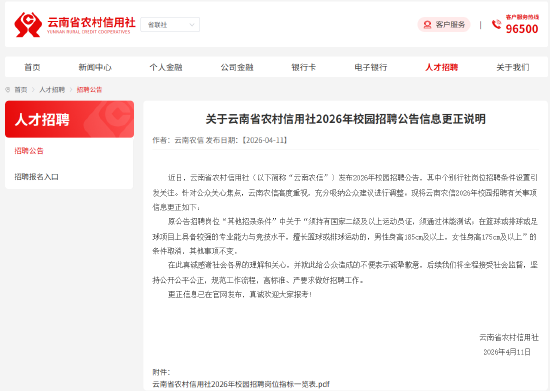The height and width of the screenshot is (391, 550).
Task: Open the 公司金融 navigation menu
Action: (x=237, y=67)
